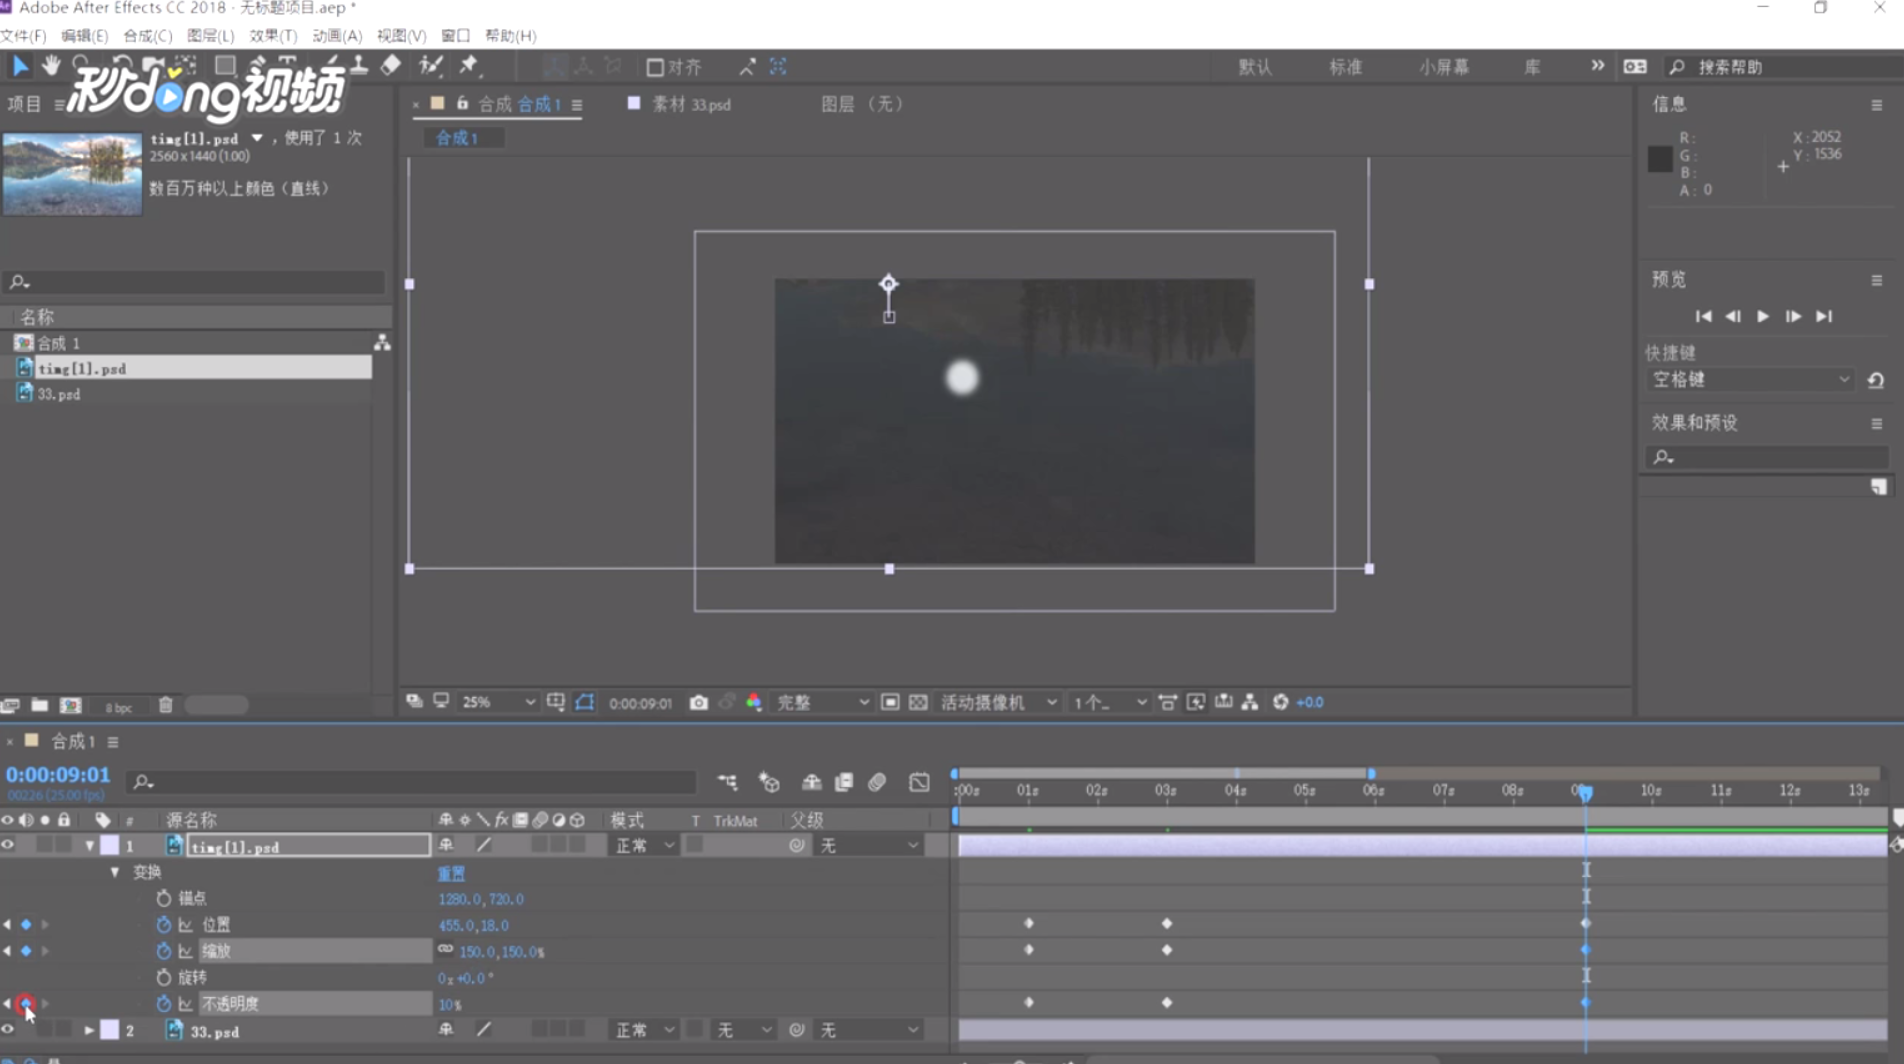Toggle the Snapping checkbox (对齐)
This screenshot has width=1904, height=1064.
click(655, 67)
